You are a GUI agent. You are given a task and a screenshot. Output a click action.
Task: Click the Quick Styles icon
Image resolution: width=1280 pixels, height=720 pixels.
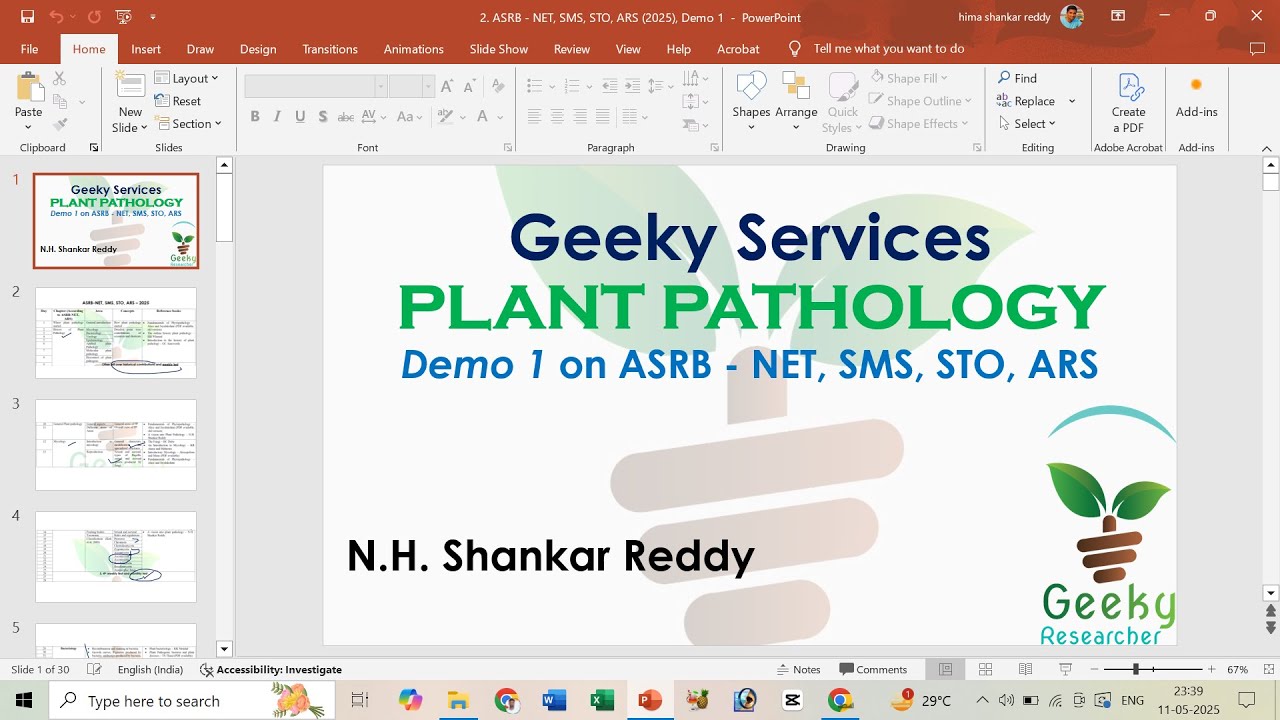[842, 86]
